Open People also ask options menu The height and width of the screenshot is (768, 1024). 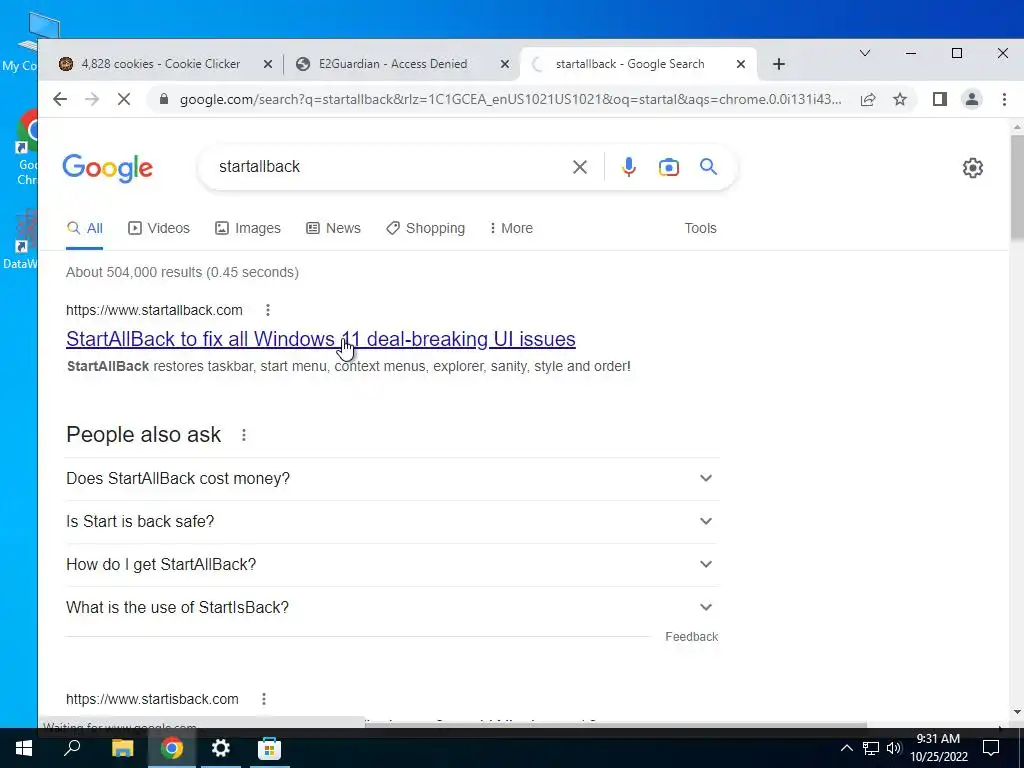click(244, 435)
